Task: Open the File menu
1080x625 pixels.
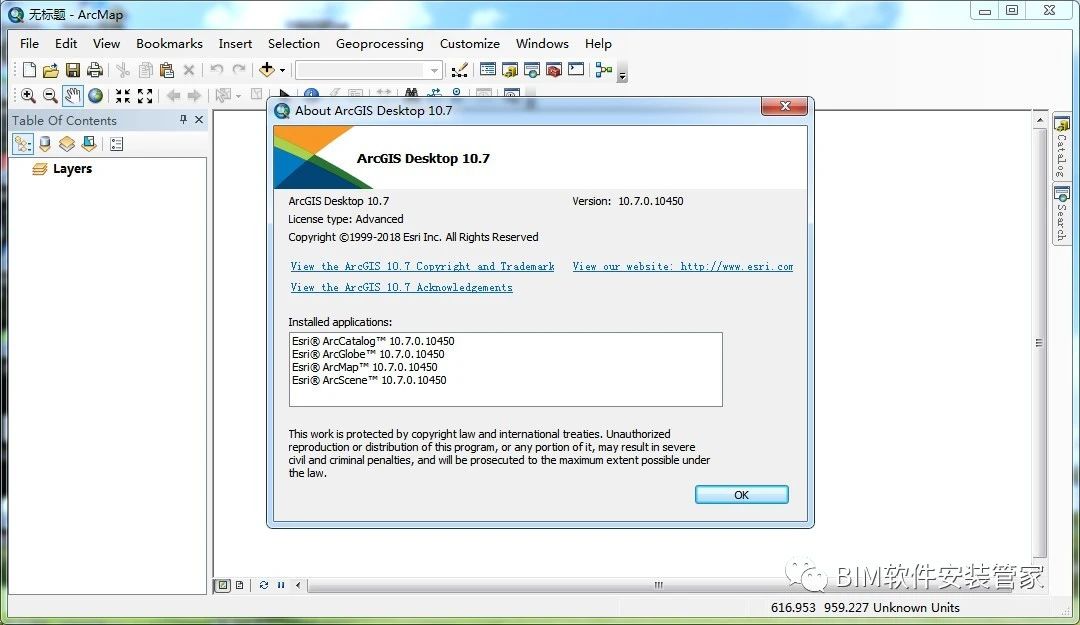Action: 30,43
